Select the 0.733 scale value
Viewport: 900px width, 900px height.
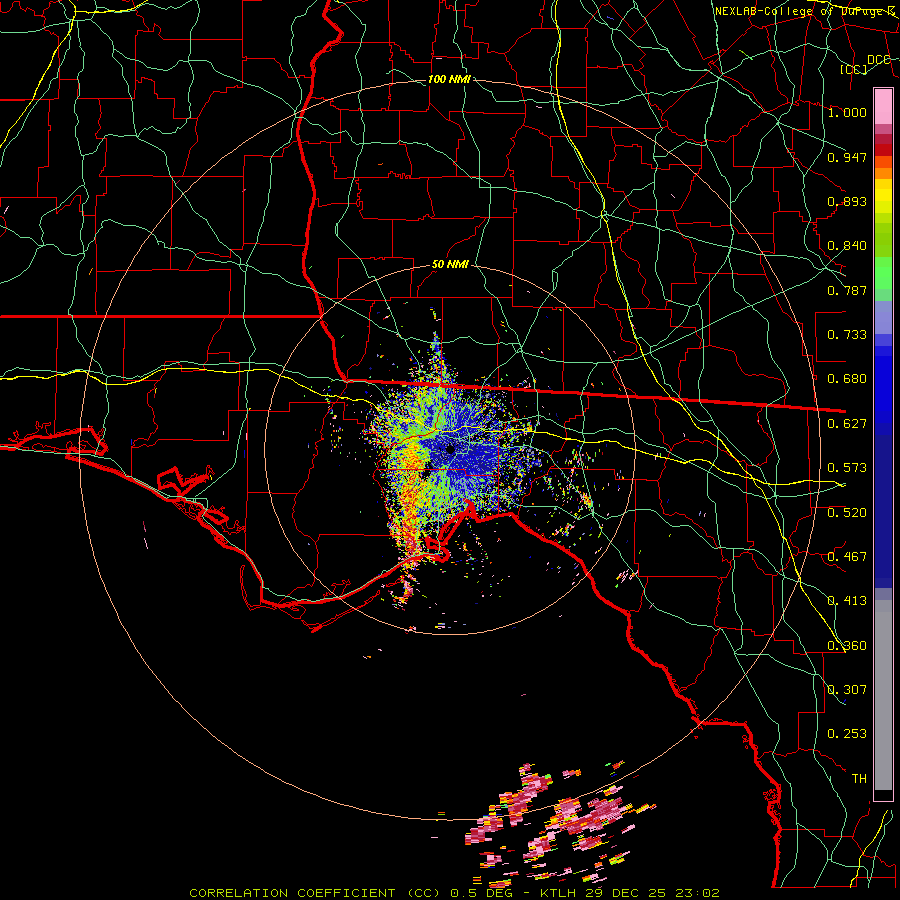pyautogui.click(x=847, y=335)
